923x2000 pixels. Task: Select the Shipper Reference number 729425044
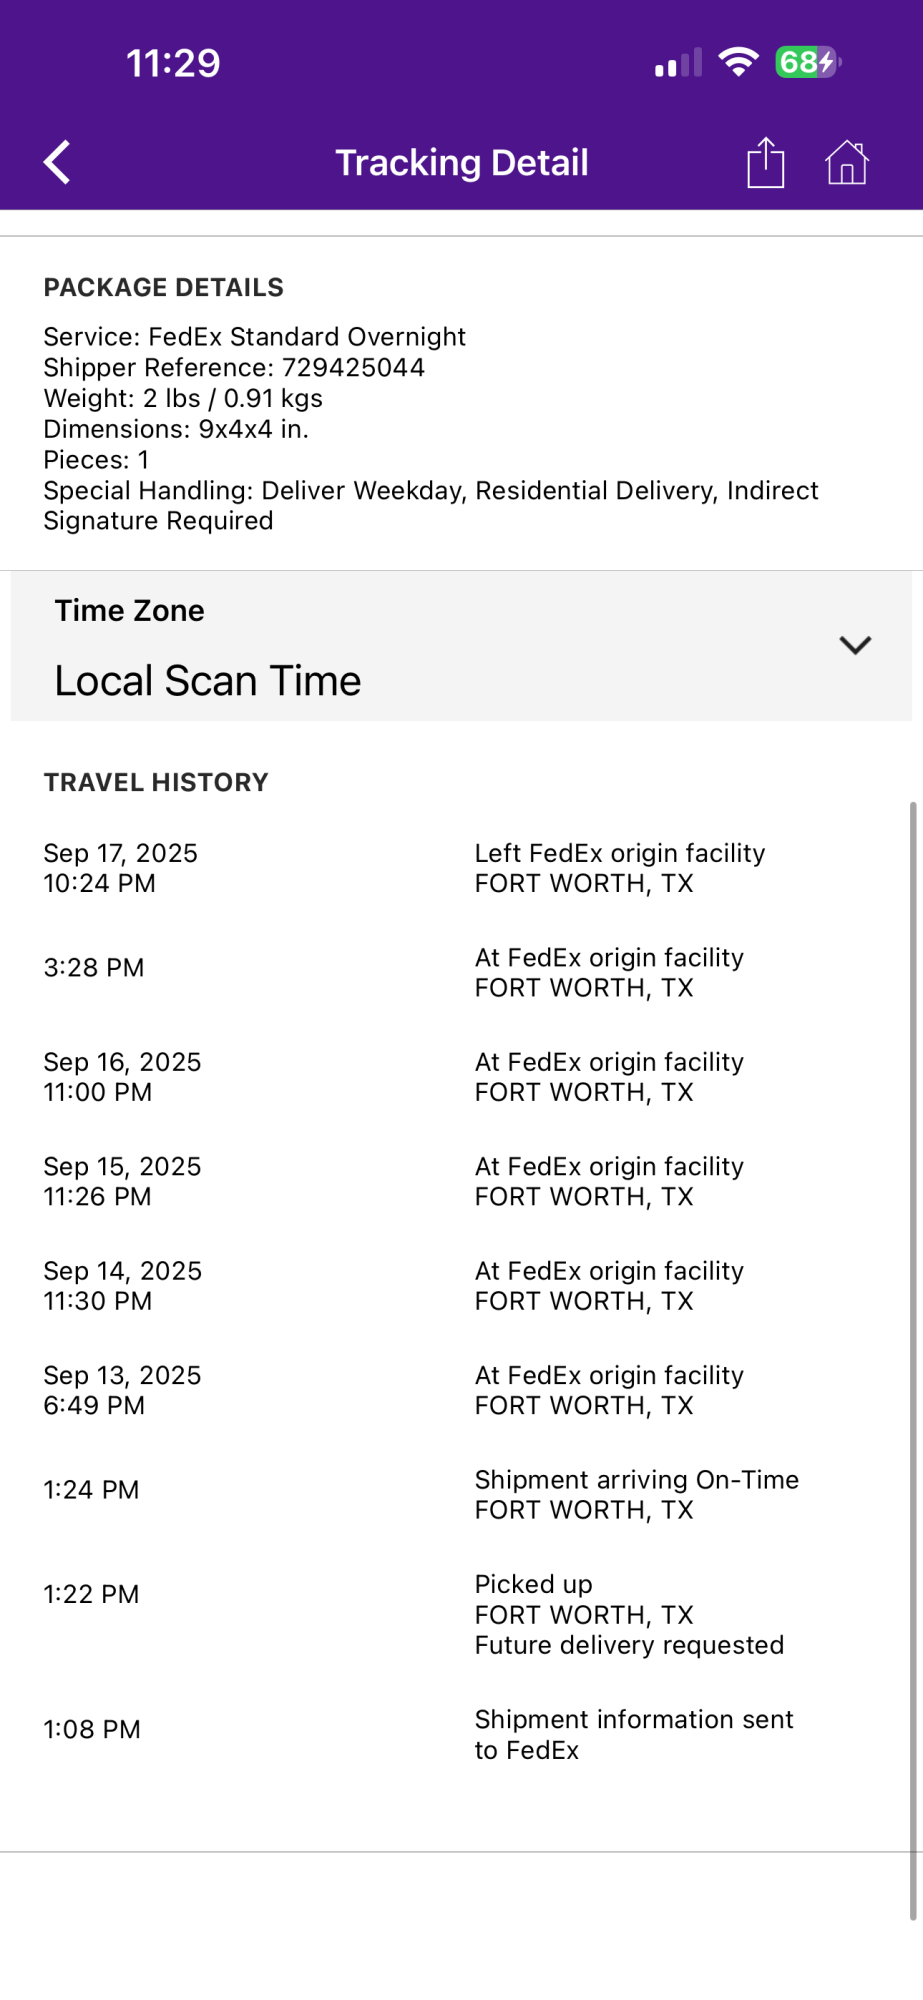pos(353,368)
